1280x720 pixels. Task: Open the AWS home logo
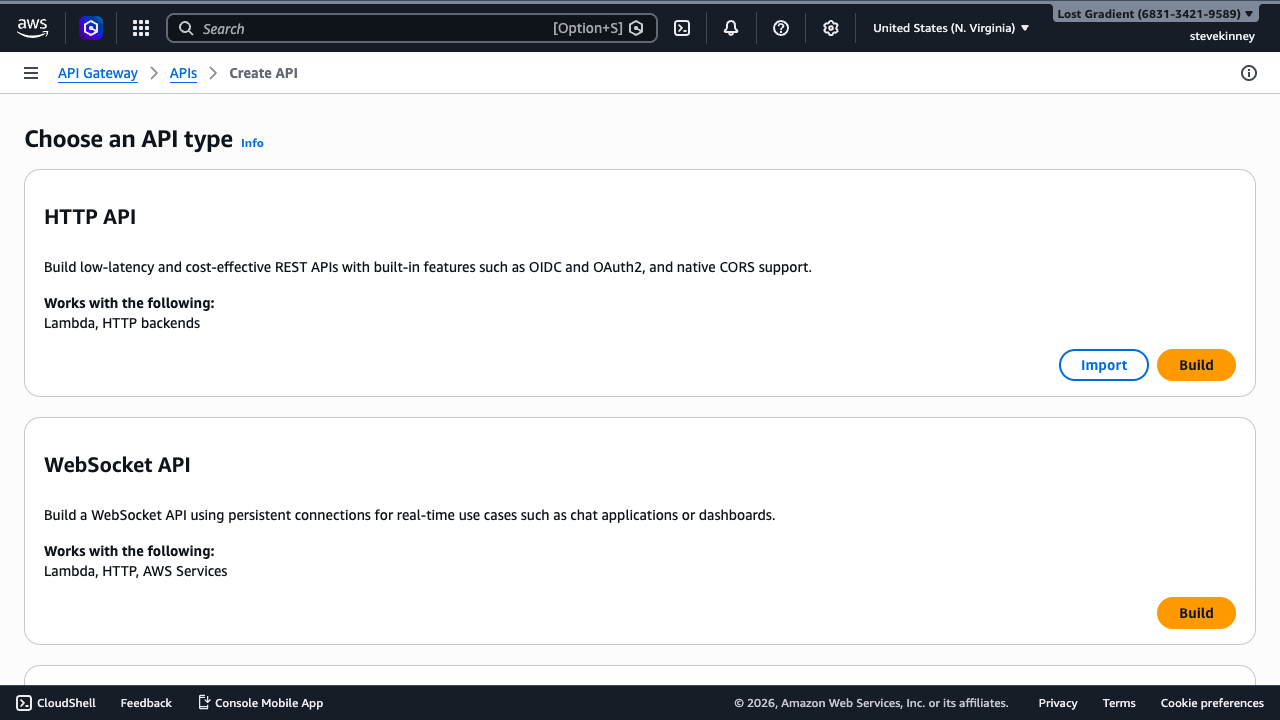tap(32, 28)
